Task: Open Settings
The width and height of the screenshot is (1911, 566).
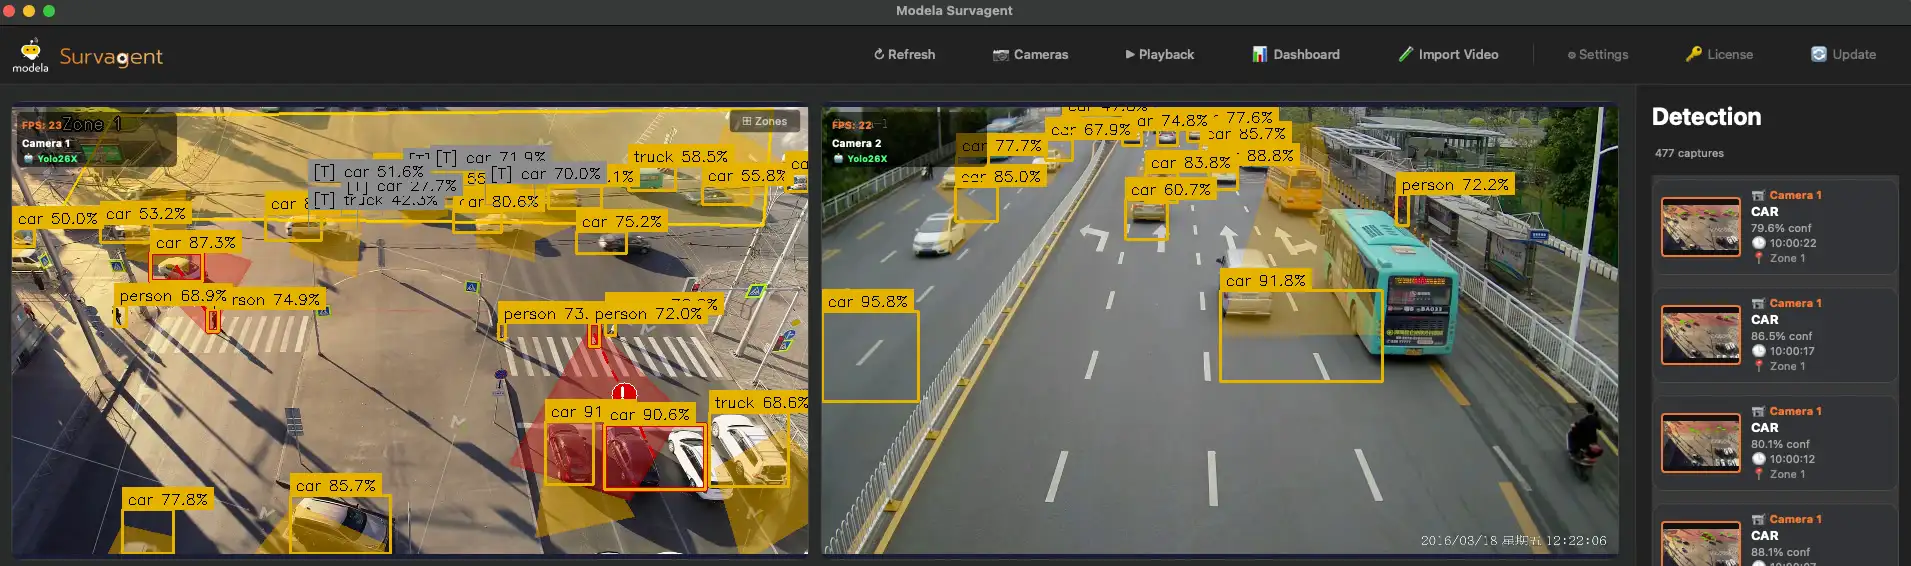Action: click(1598, 54)
